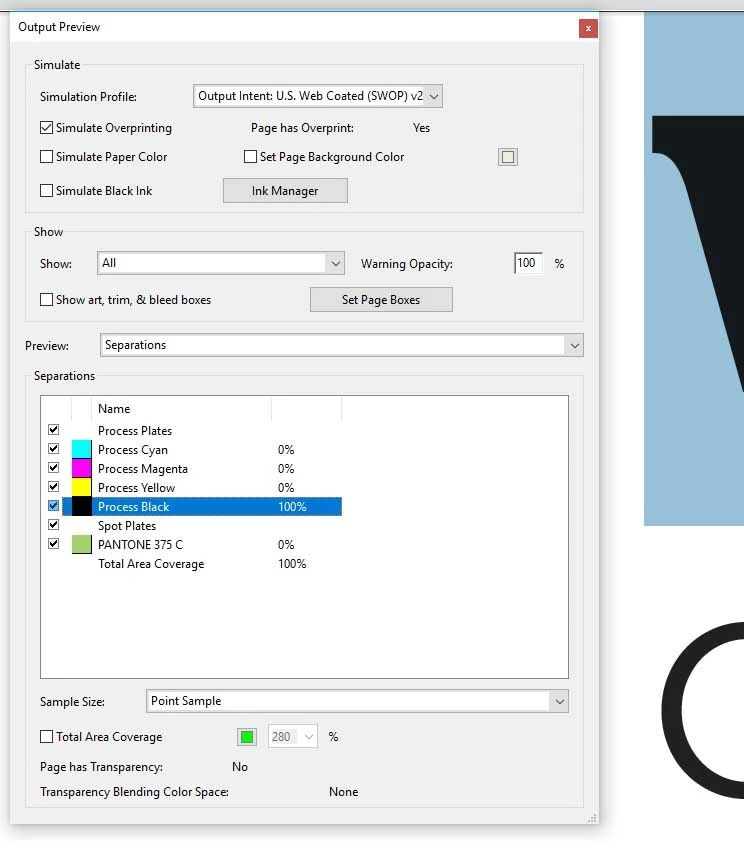Uncheck the Process Yellow plate checkbox
This screenshot has width=744, height=848.
coord(54,487)
